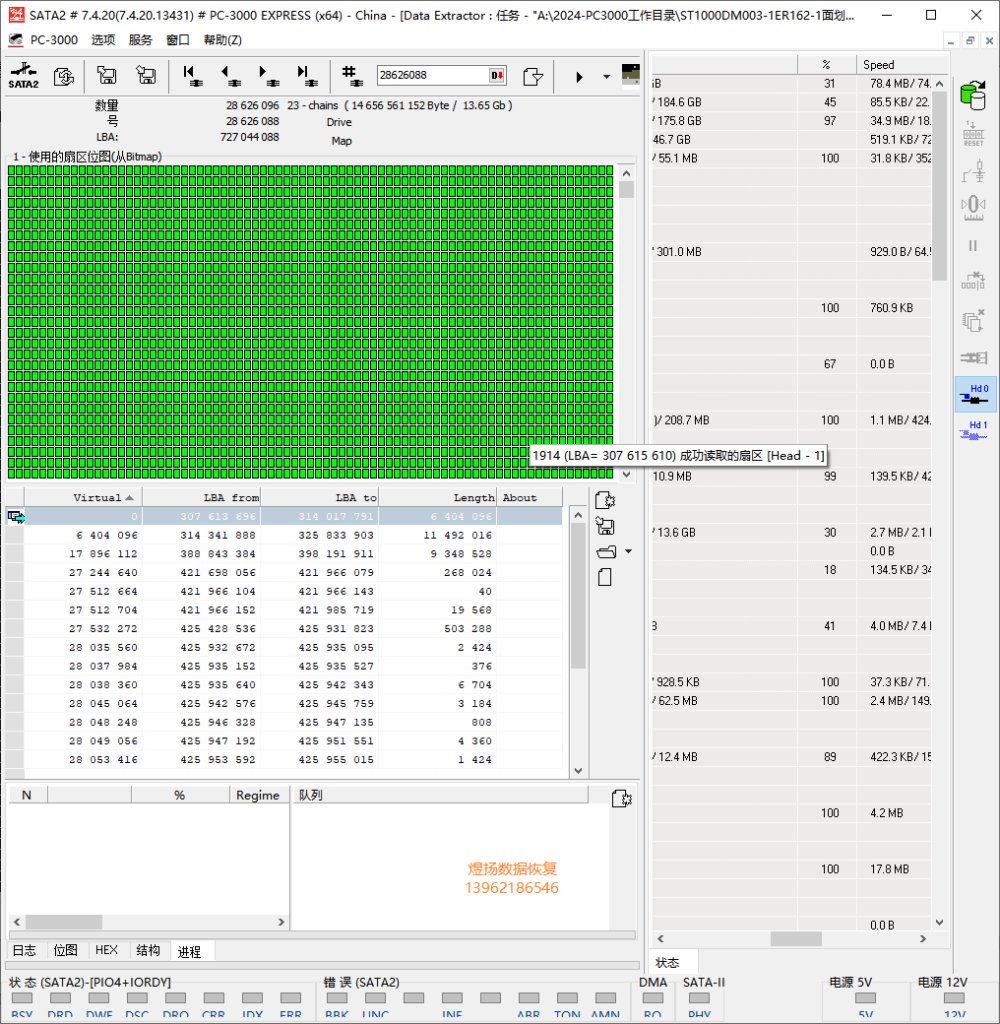Open the 窗口 menu
Screen dimensions: 1000x1024
tap(178, 40)
